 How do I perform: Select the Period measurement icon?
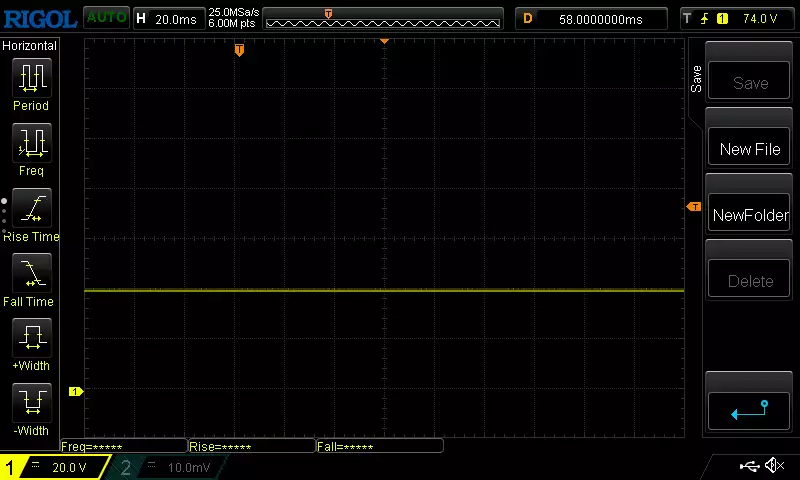[32, 78]
